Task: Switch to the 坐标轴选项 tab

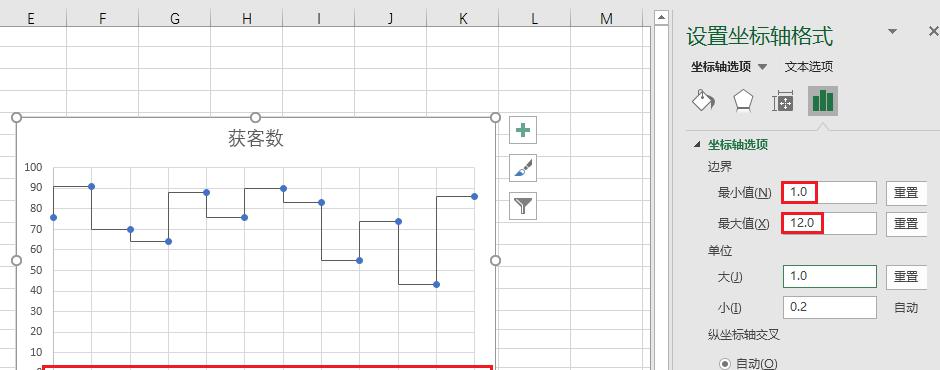Action: coord(721,67)
